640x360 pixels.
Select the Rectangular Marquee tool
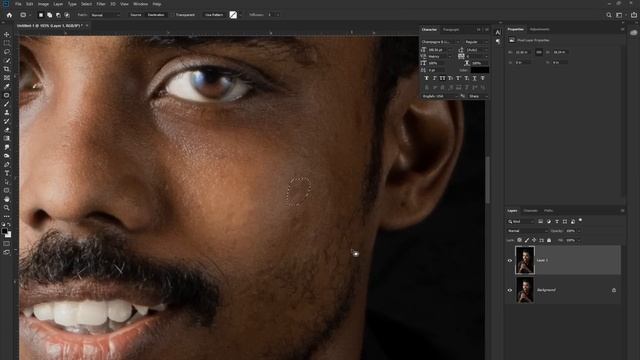[x=7, y=43]
